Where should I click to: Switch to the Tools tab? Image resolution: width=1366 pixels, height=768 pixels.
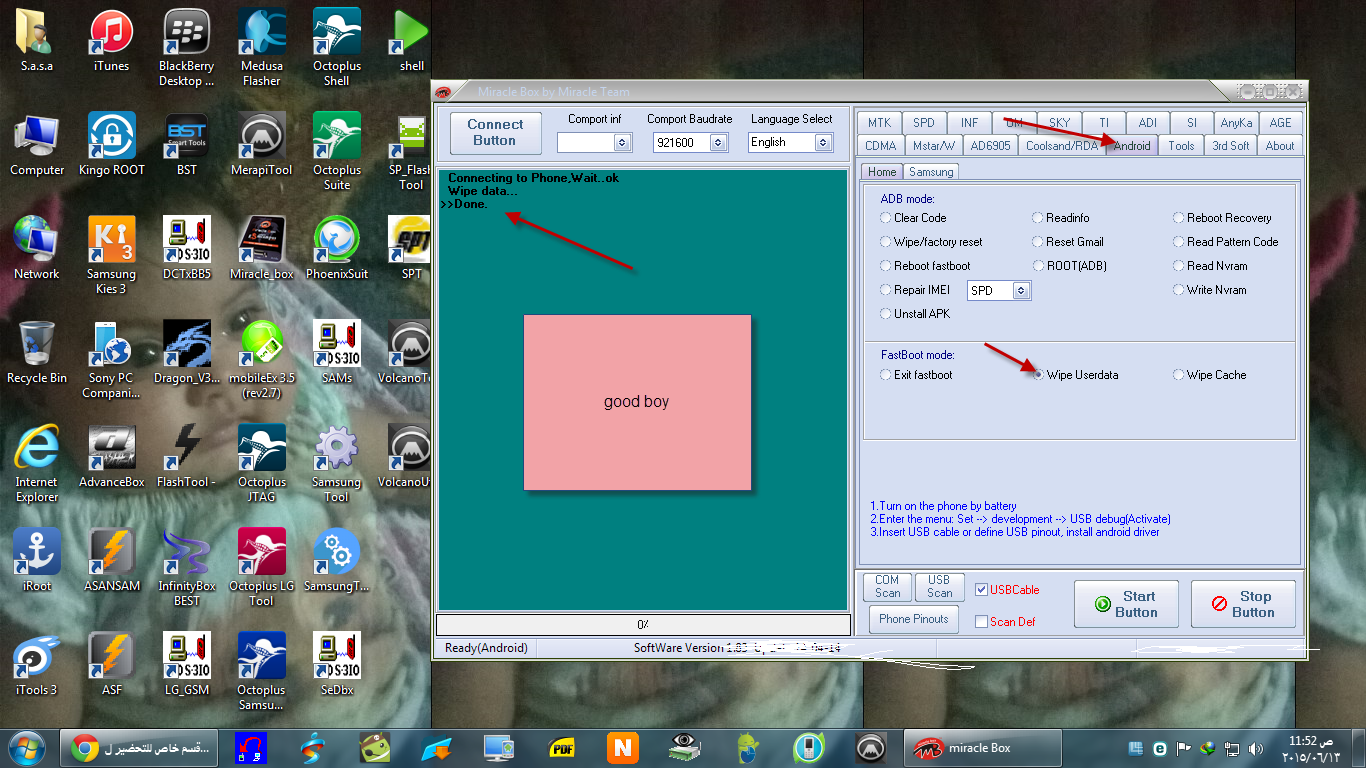click(x=1181, y=146)
